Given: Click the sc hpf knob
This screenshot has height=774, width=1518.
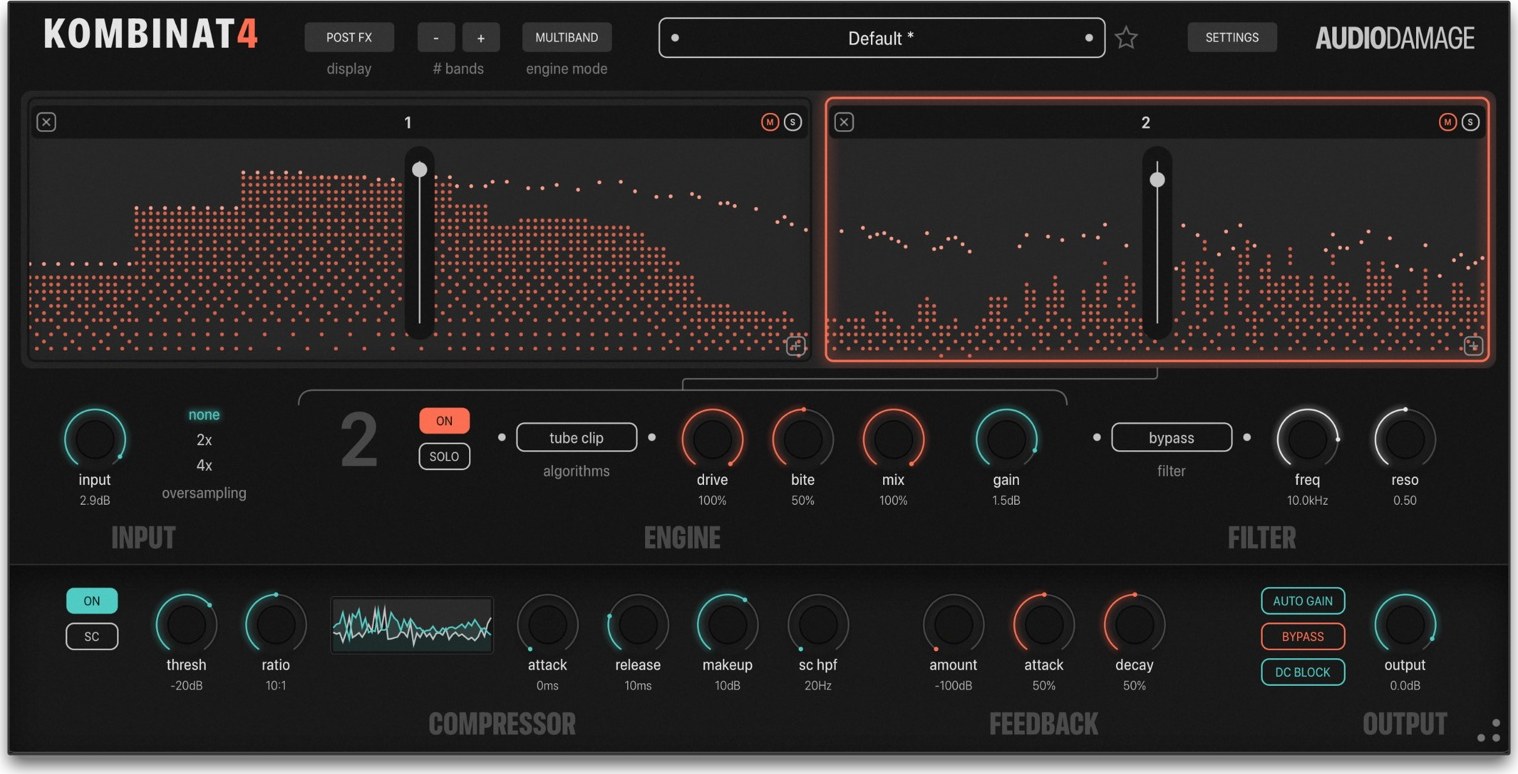Looking at the screenshot, I should [818, 624].
